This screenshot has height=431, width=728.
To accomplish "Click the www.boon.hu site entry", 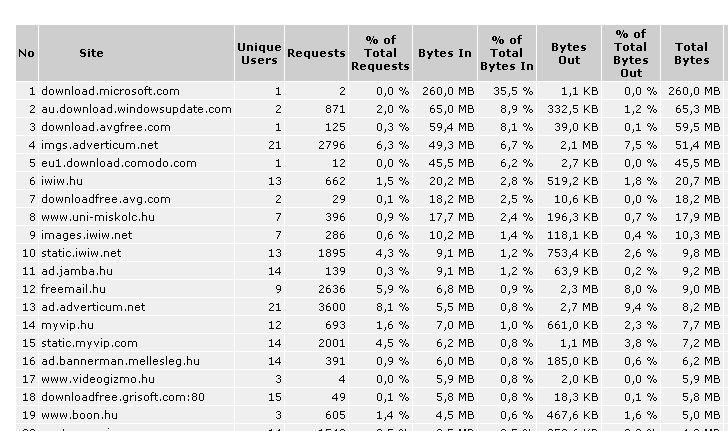I will [79, 415].
